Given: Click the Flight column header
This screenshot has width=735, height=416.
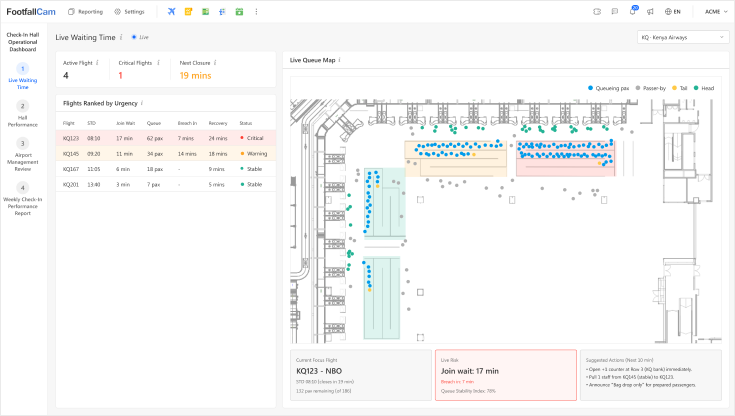Looking at the screenshot, I should (x=69, y=123).
